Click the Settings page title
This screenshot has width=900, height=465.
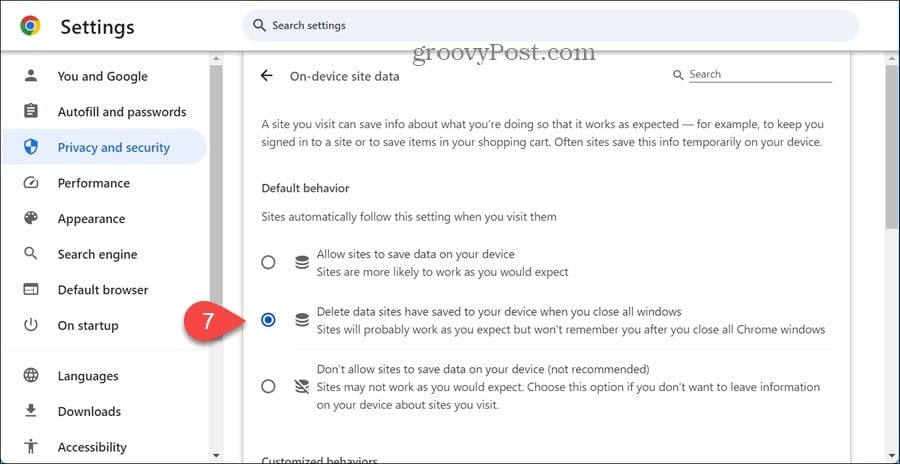98,26
